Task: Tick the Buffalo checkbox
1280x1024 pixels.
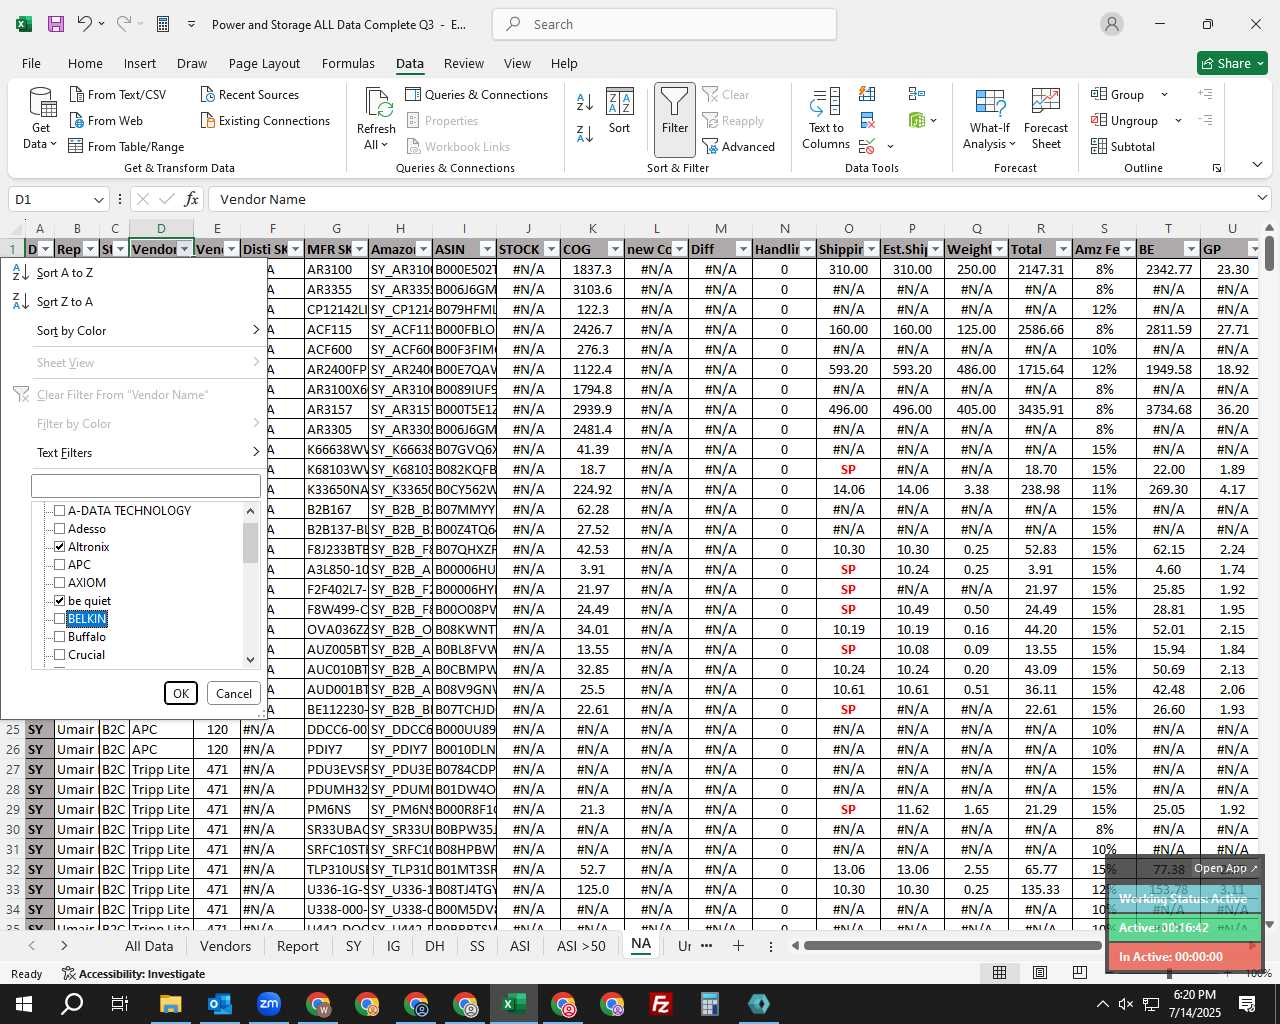Action: [60, 637]
